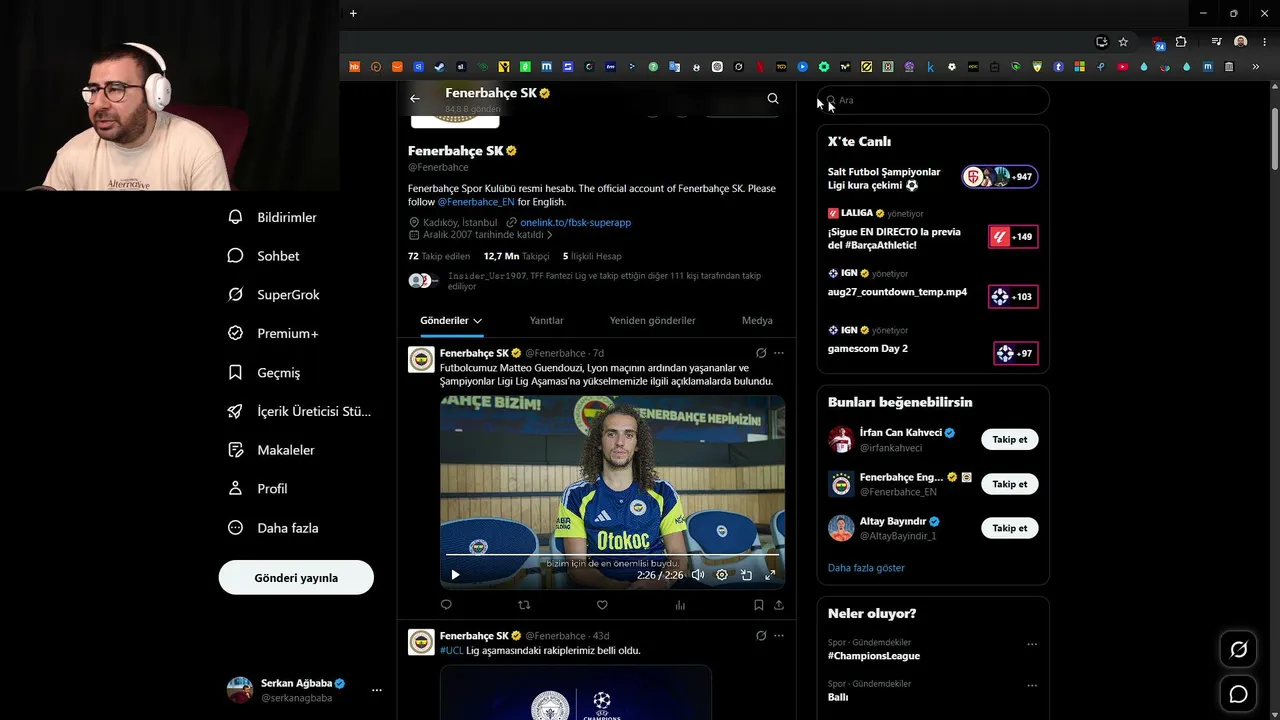Viewport: 1280px width, 720px height.
Task: Open the floating messages chat button
Action: pyautogui.click(x=1238, y=694)
